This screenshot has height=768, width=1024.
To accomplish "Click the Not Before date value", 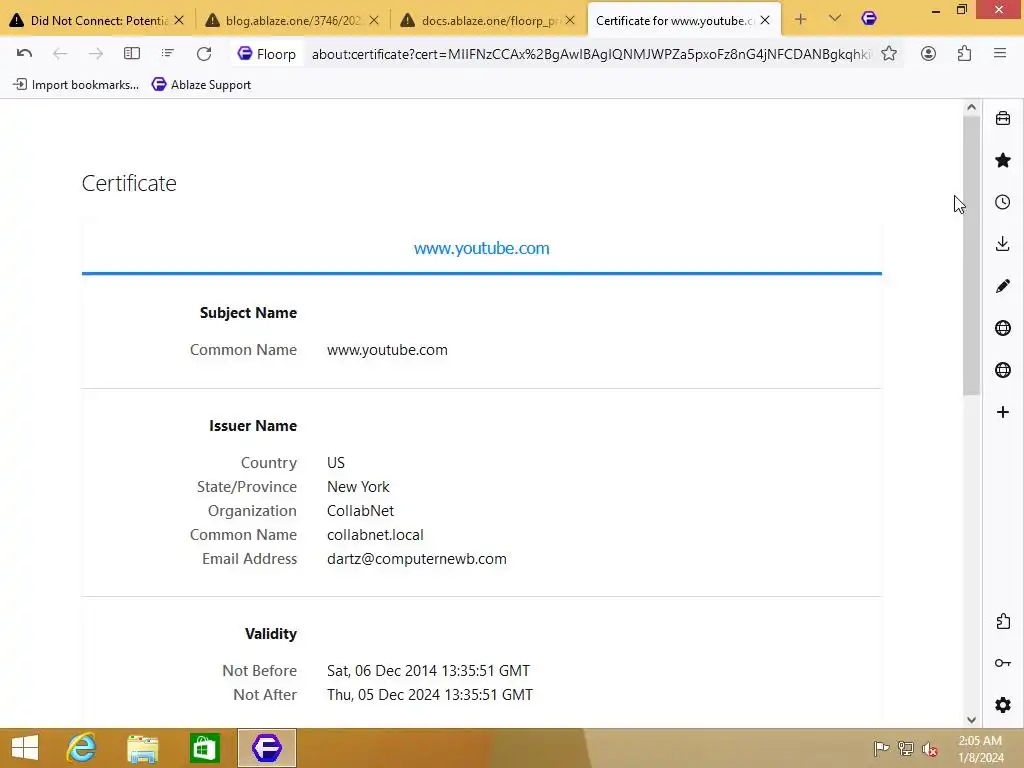I will coord(428,671).
